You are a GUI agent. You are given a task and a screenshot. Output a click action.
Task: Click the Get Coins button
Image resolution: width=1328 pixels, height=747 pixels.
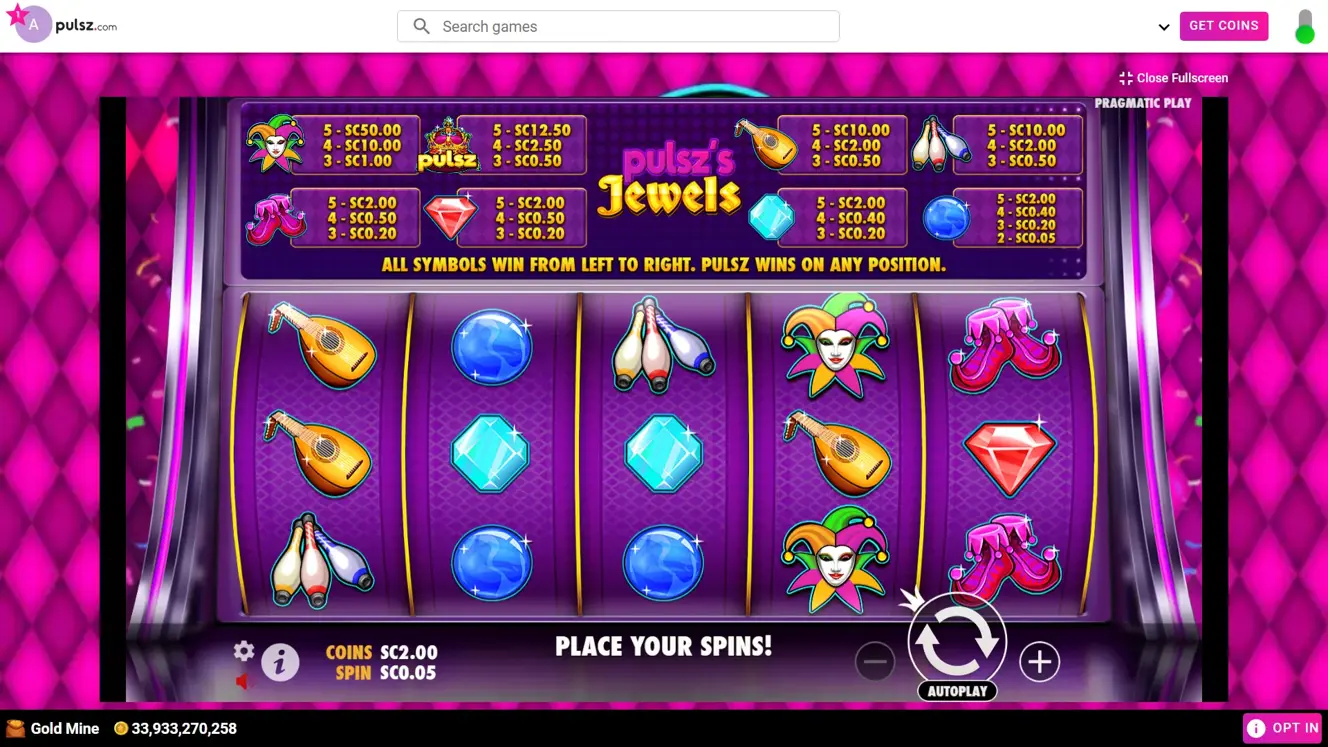point(1224,26)
